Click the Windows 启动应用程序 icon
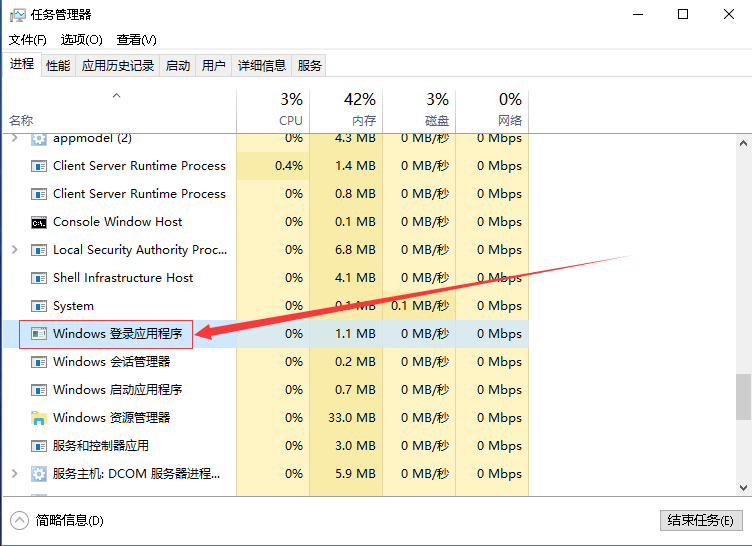752x546 pixels. point(39,390)
